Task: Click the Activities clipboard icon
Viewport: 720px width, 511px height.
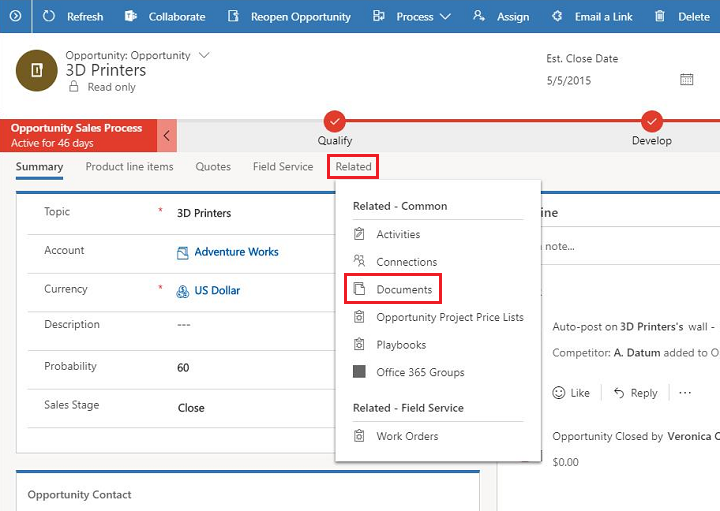Action: coord(359,234)
